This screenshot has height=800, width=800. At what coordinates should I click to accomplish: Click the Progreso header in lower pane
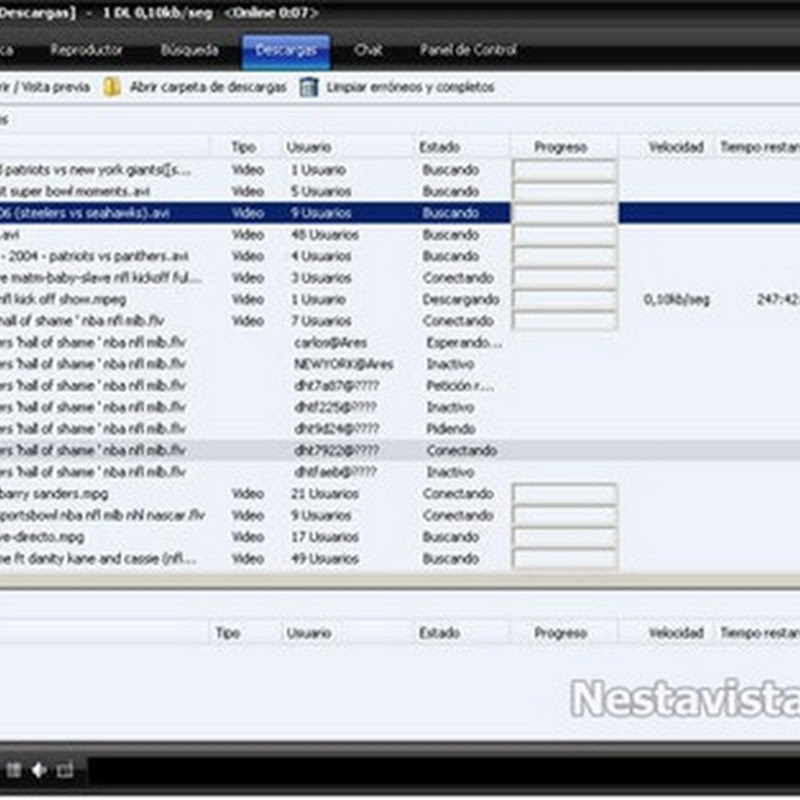560,633
